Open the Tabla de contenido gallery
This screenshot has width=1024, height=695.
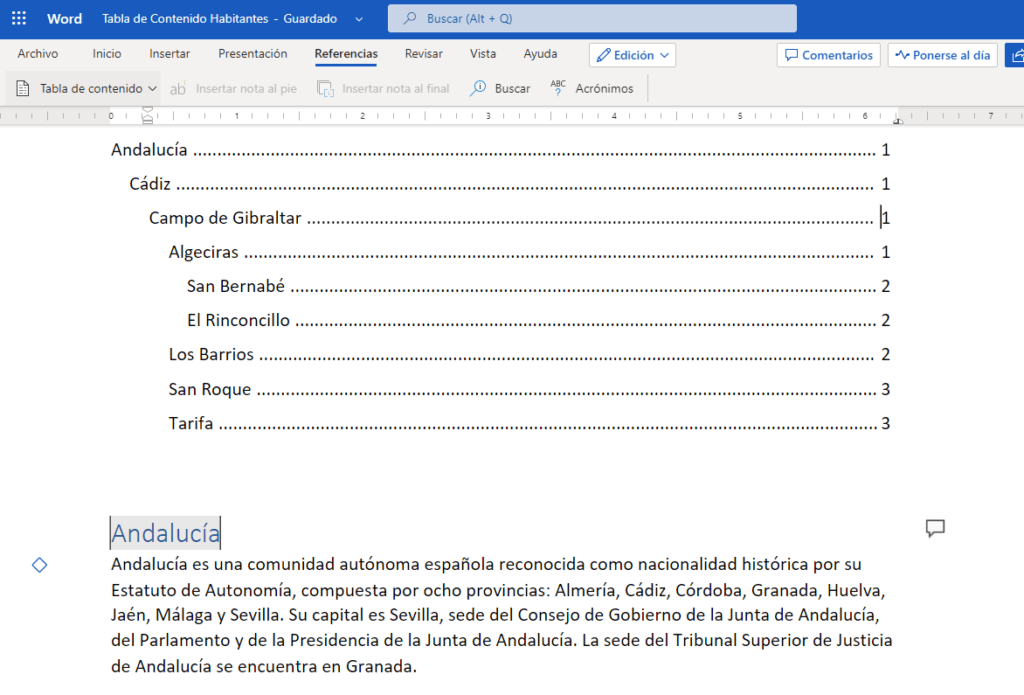(x=83, y=88)
